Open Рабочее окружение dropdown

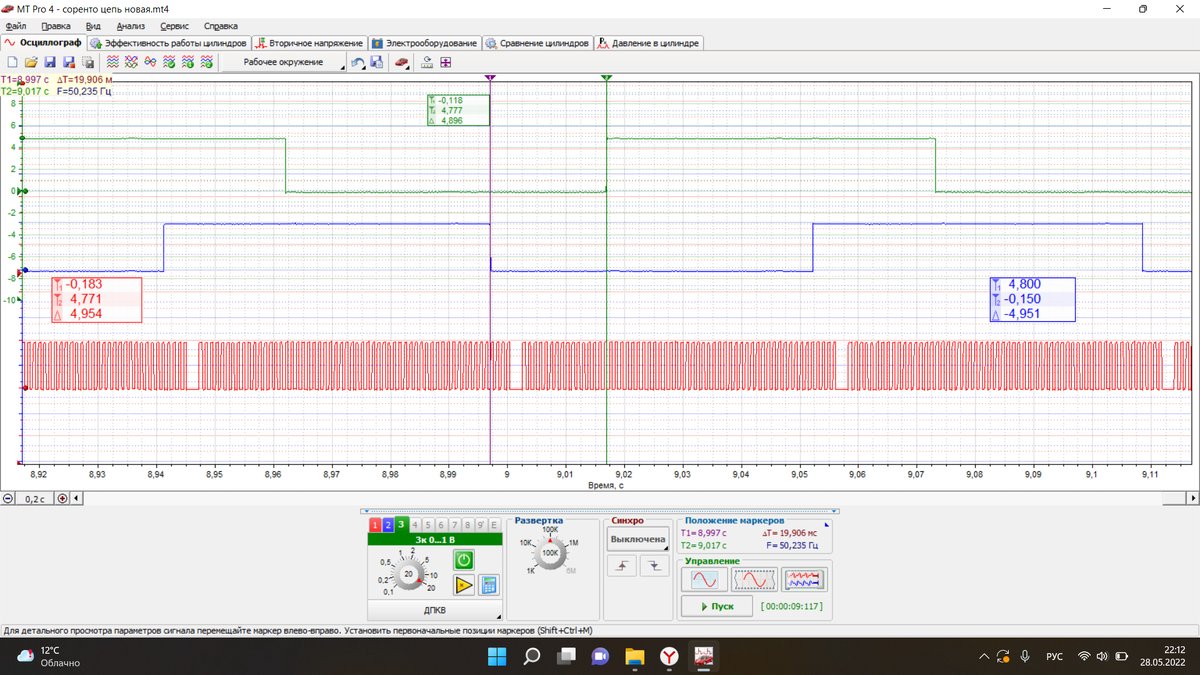[284, 62]
